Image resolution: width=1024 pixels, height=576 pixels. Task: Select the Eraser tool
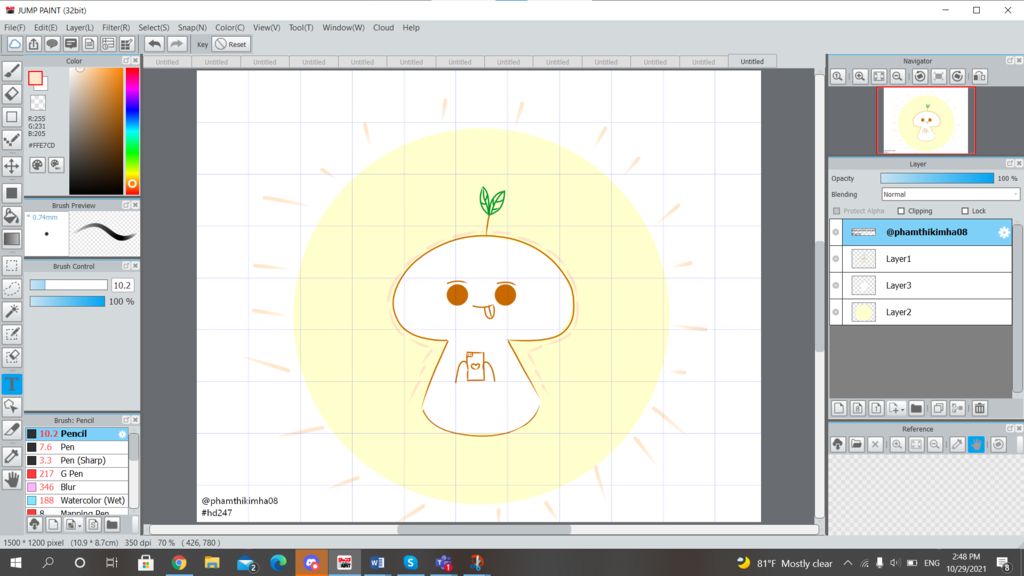[12, 94]
